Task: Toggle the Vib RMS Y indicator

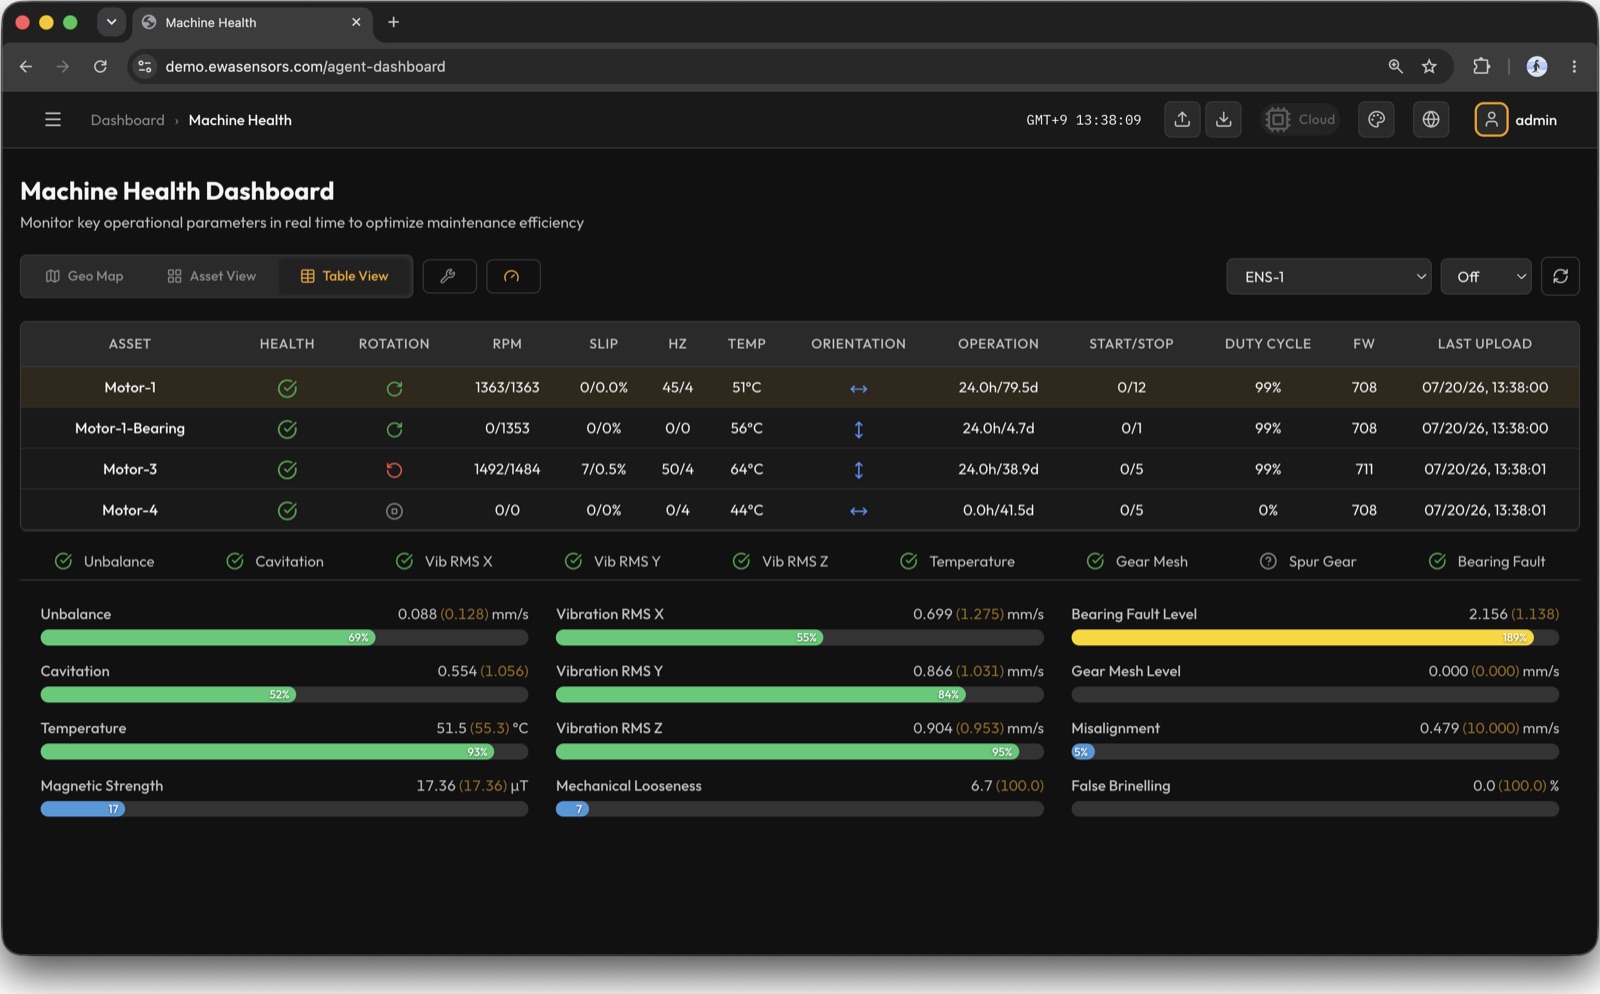Action: coord(613,562)
